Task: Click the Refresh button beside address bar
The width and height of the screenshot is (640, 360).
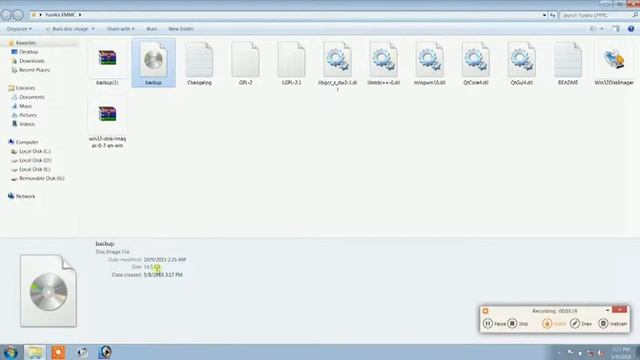Action: tap(553, 15)
